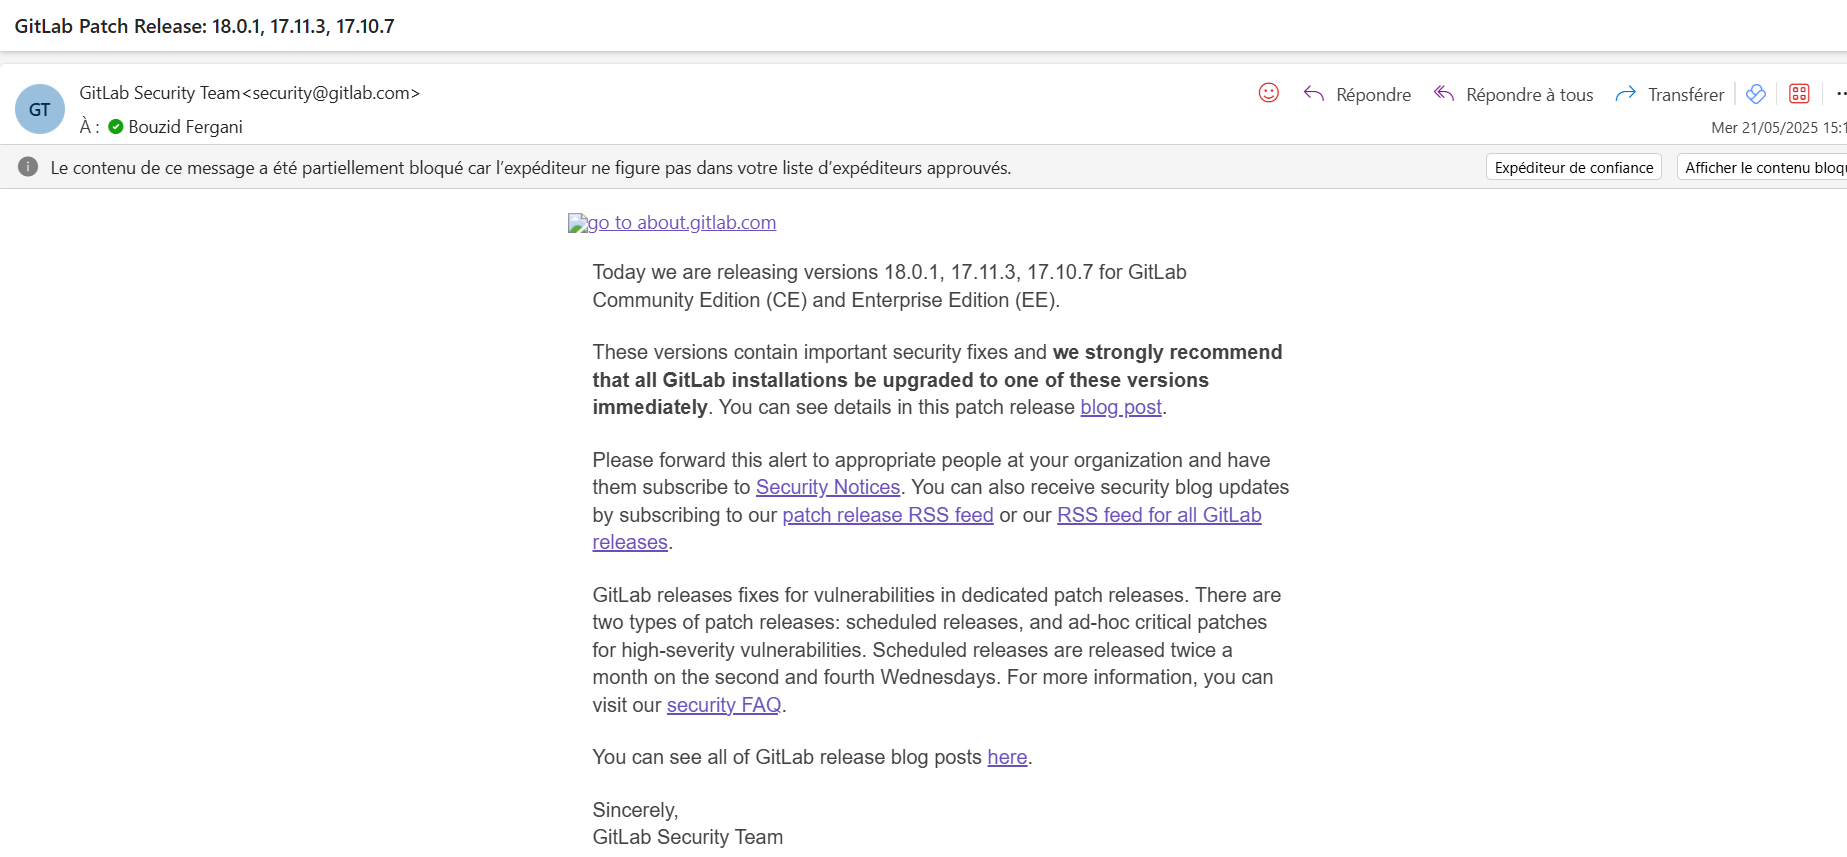Click the Répondre à tous double-arrow icon
Image resolution: width=1847 pixels, height=857 pixels.
coord(1444,94)
